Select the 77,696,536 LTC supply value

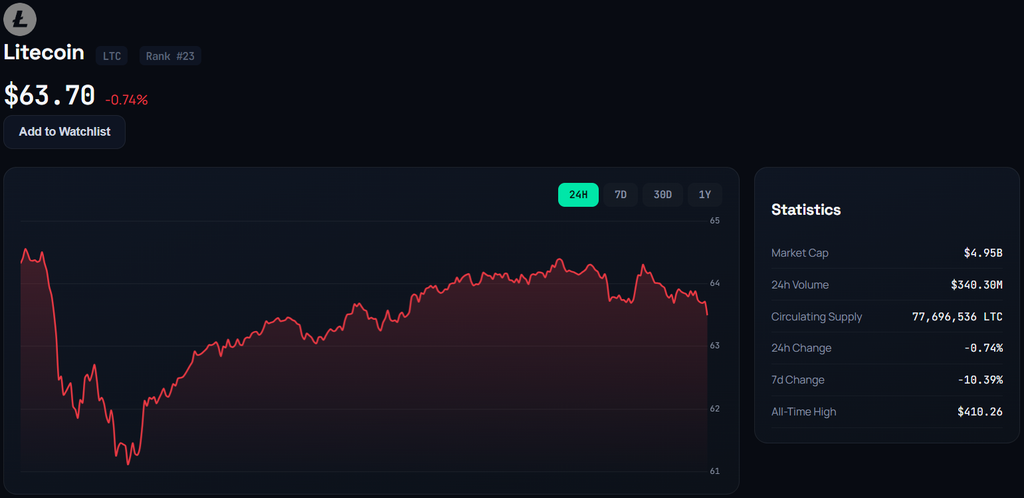(957, 317)
